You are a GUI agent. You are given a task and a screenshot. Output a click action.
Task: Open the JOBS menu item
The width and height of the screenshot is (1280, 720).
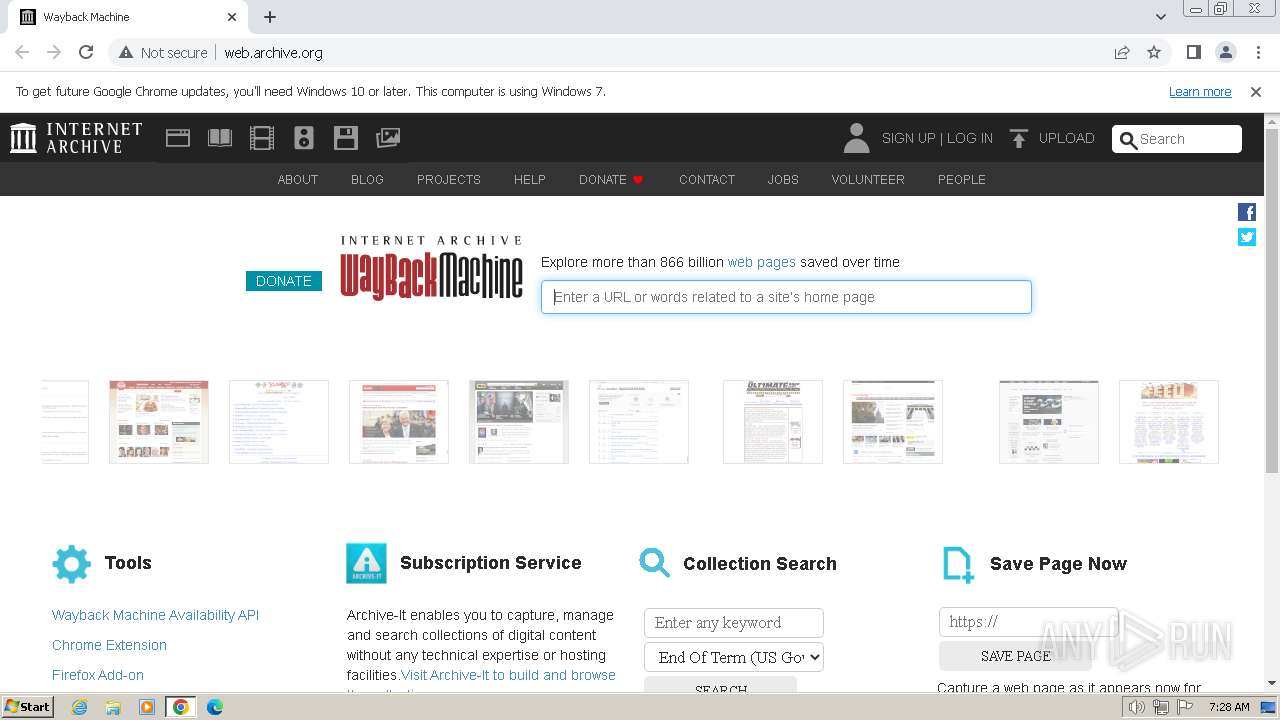[x=783, y=179]
